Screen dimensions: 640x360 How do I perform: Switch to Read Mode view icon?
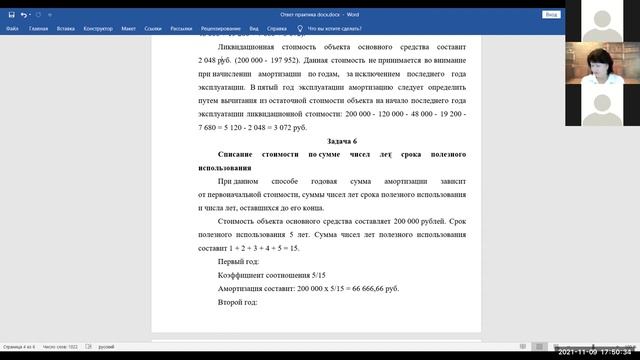pos(523,347)
